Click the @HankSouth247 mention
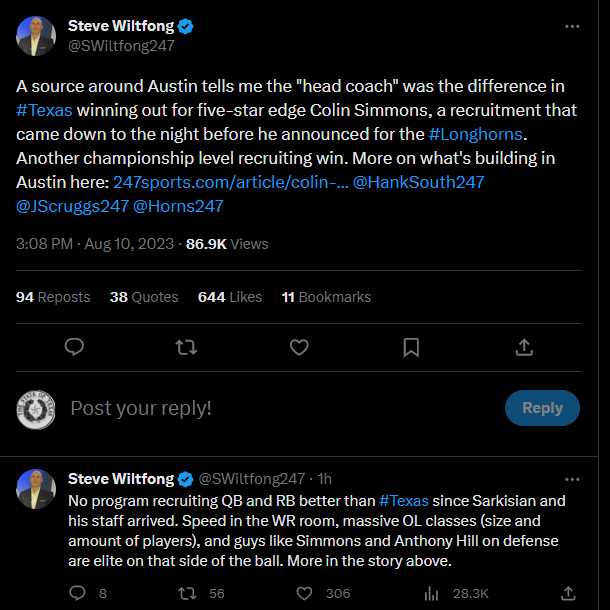The height and width of the screenshot is (610, 610). pyautogui.click(x=414, y=182)
